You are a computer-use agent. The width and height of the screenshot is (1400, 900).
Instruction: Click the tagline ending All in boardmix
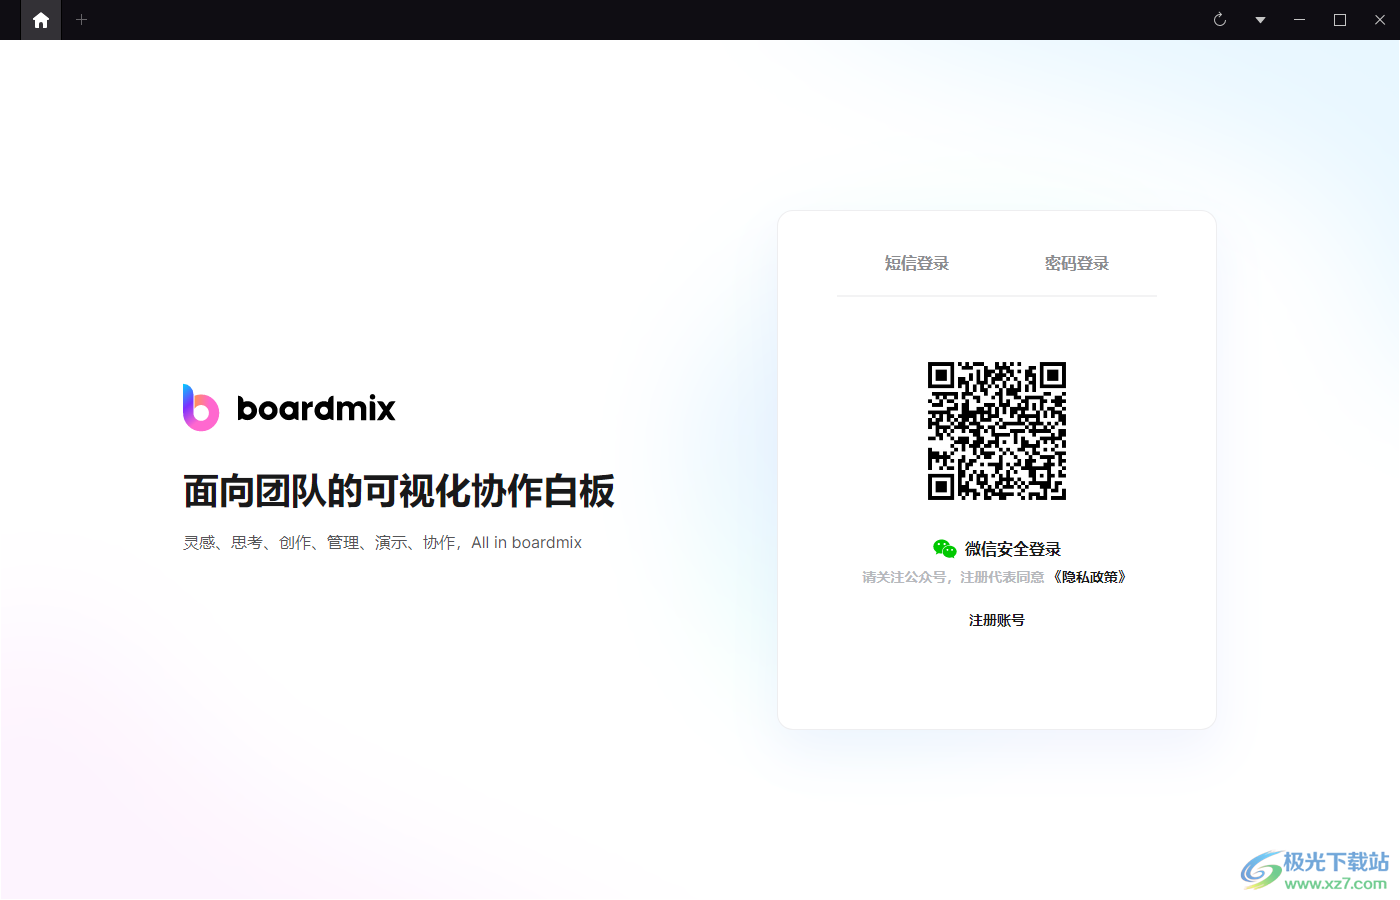click(382, 542)
